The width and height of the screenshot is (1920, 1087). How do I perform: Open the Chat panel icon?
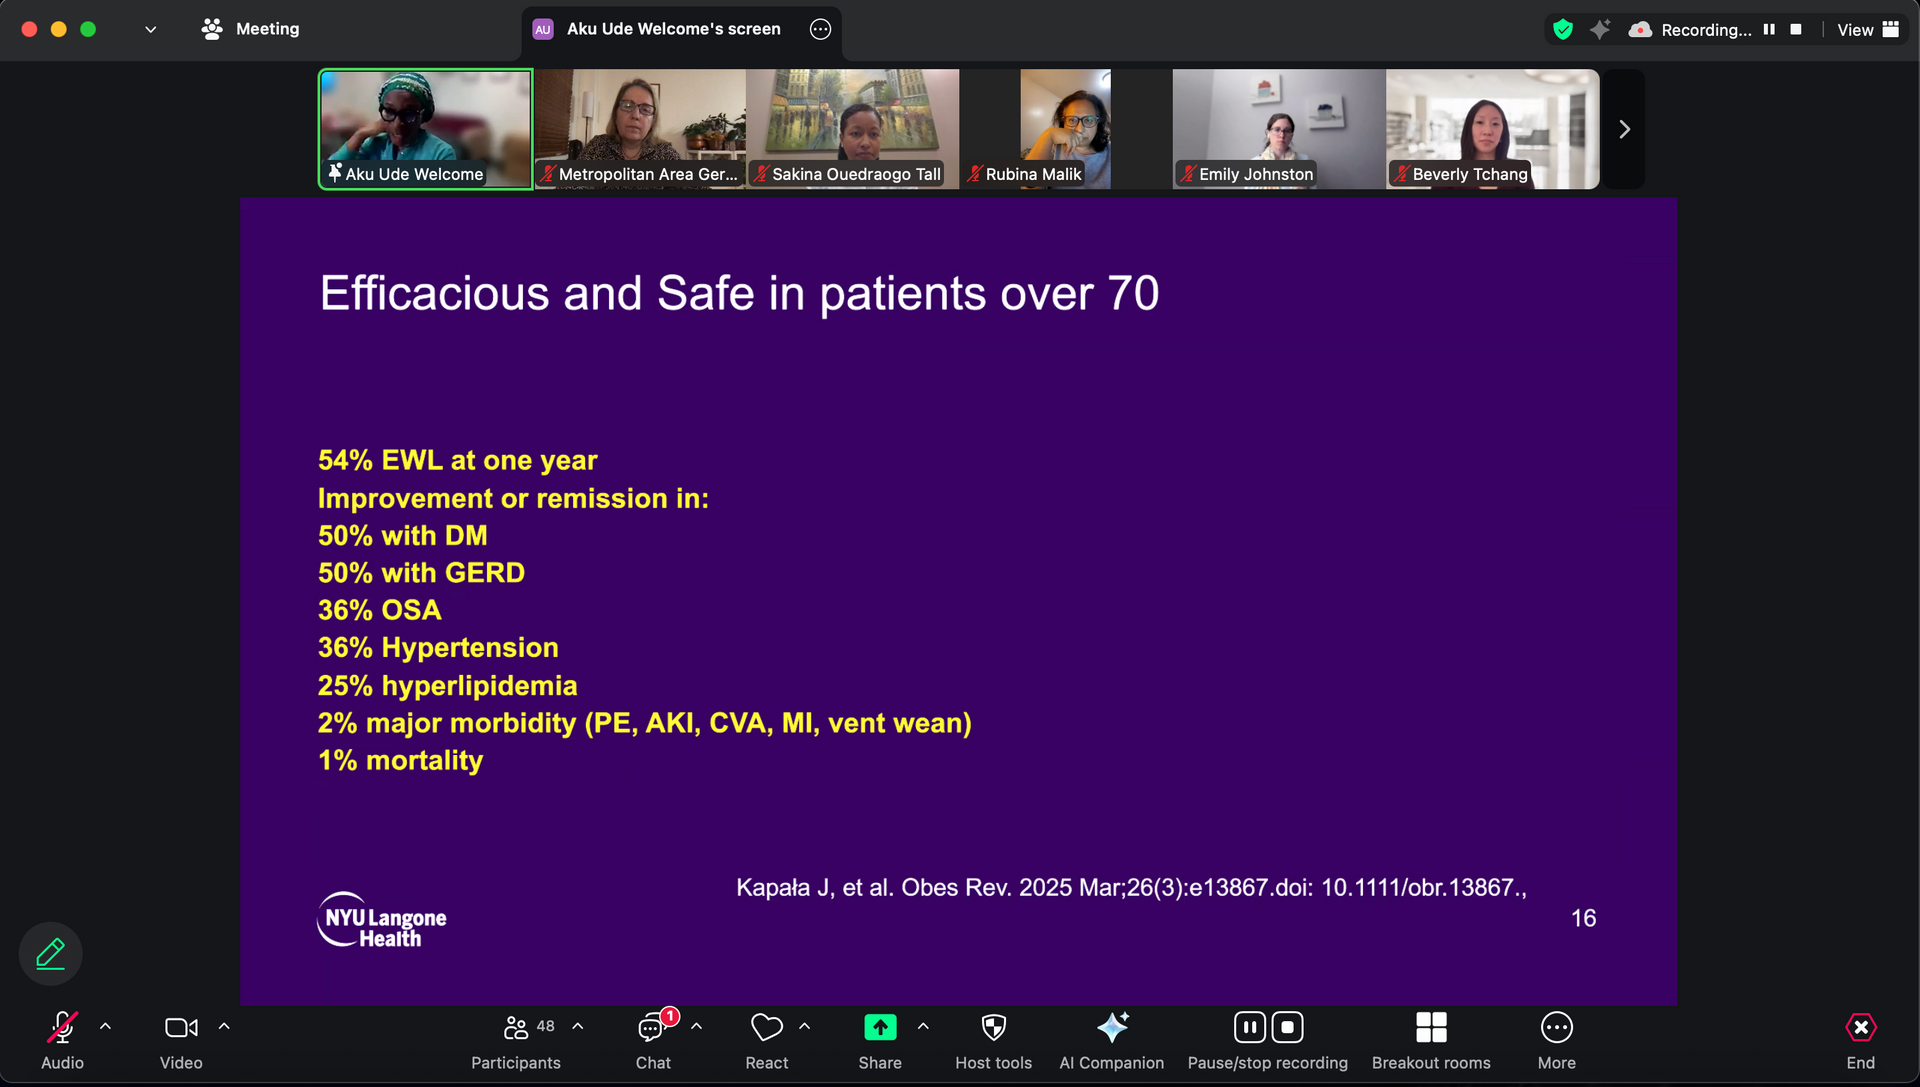coord(652,1028)
